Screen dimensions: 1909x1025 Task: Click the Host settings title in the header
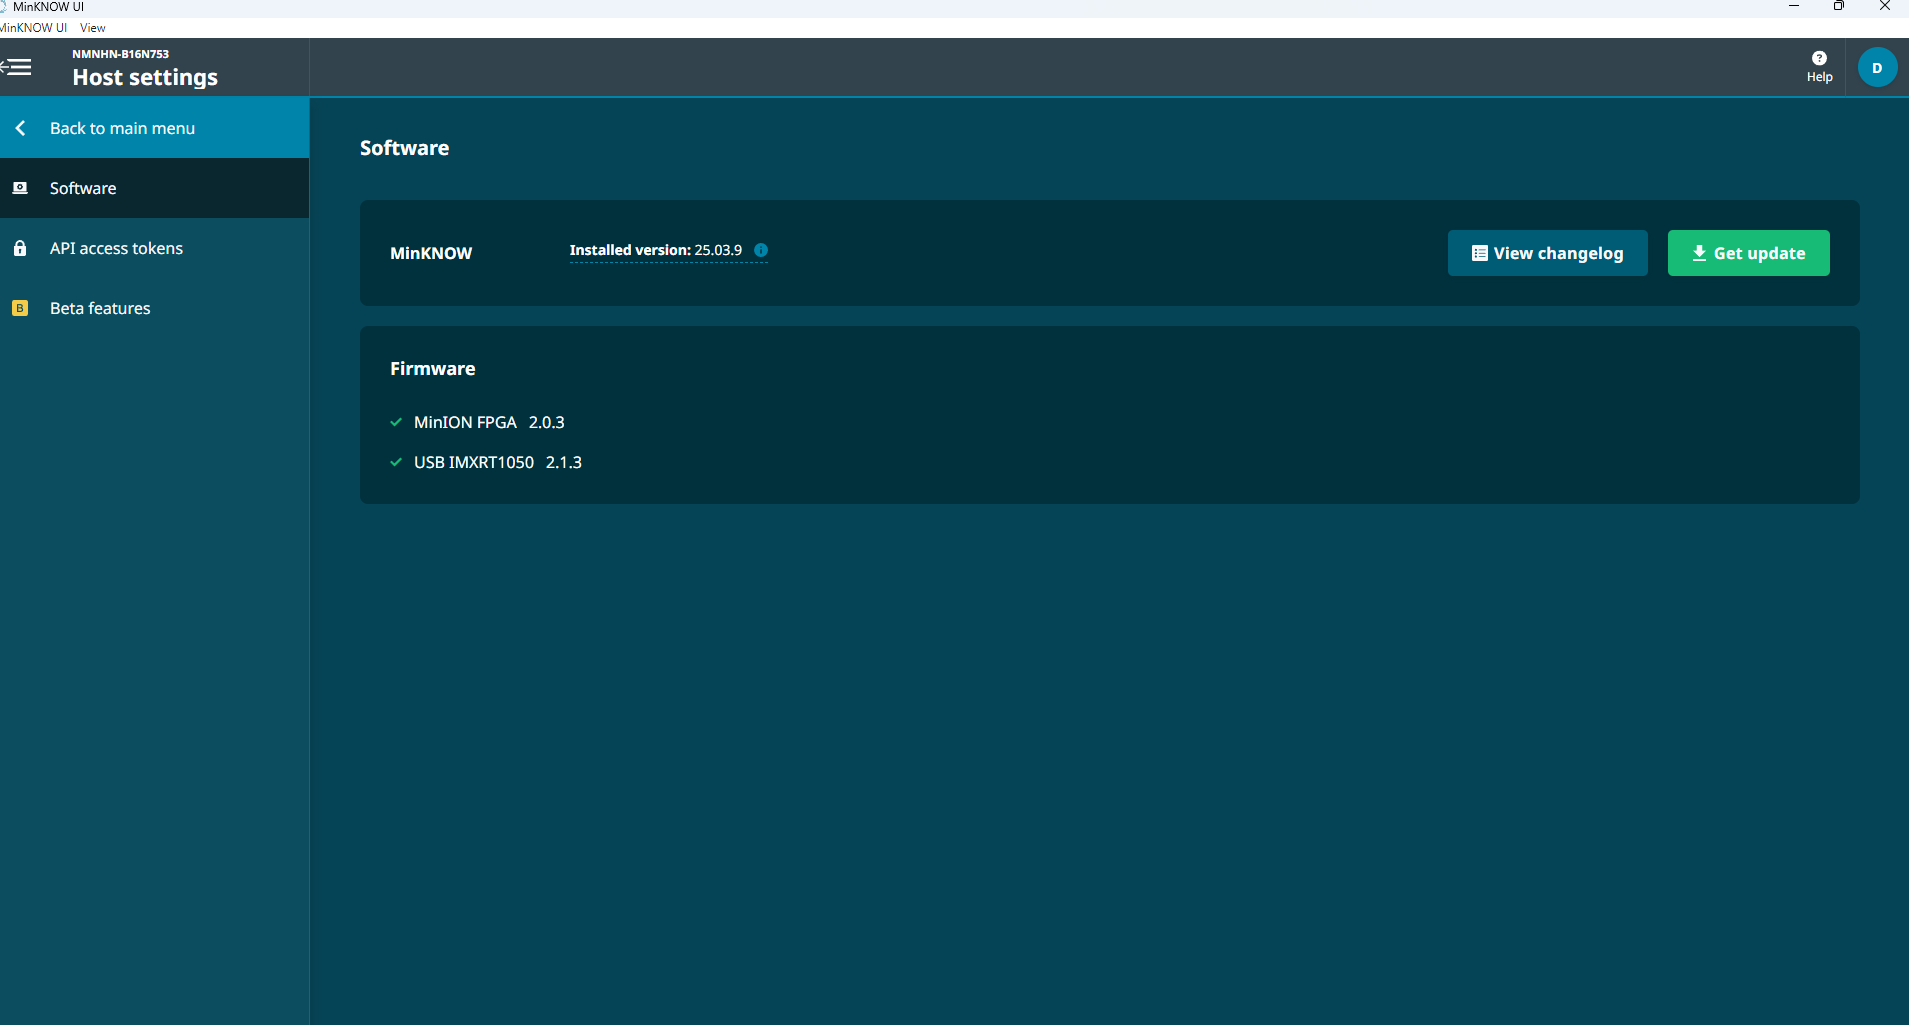[145, 77]
